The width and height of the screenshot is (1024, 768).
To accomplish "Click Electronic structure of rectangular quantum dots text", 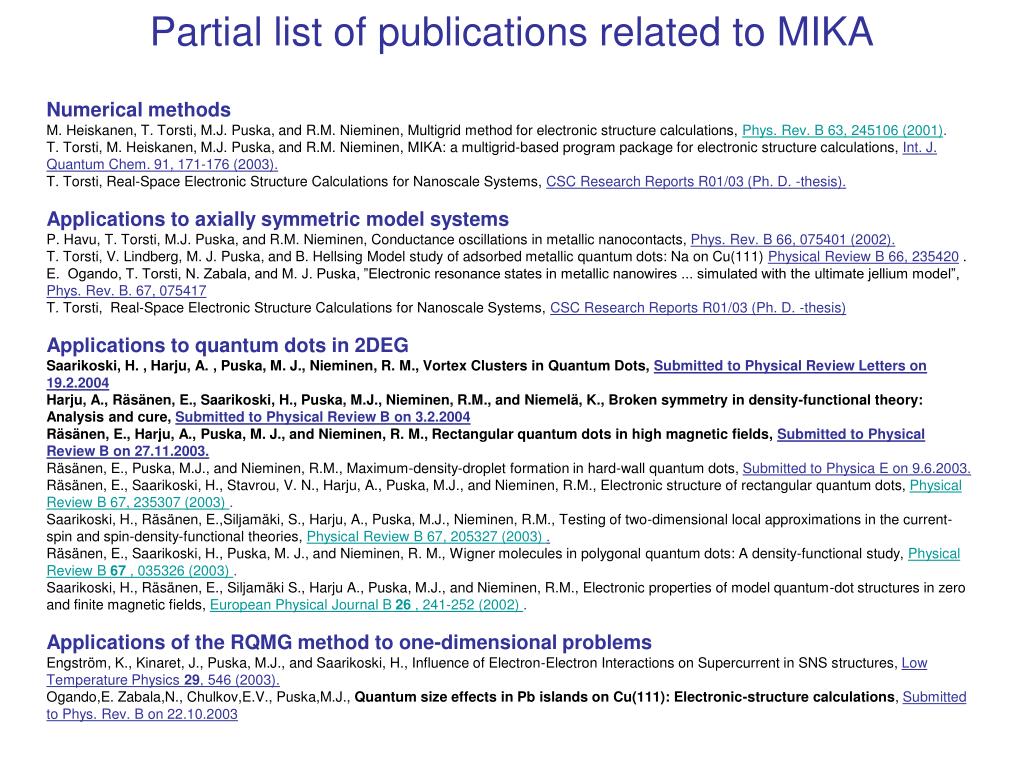I will click(x=752, y=485).
